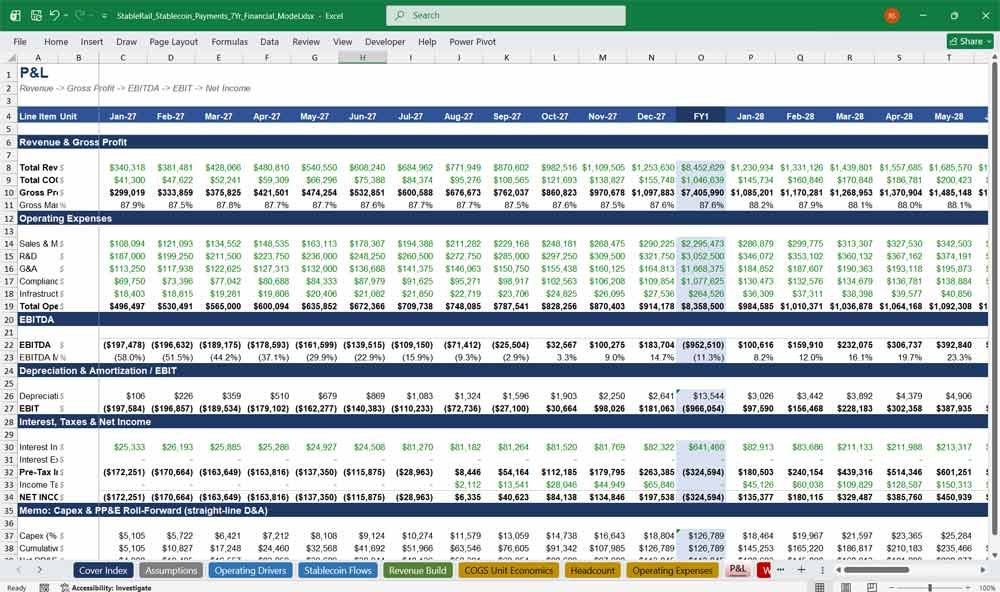This screenshot has width=1000, height=592.
Task: Click the Share button
Action: [969, 41]
